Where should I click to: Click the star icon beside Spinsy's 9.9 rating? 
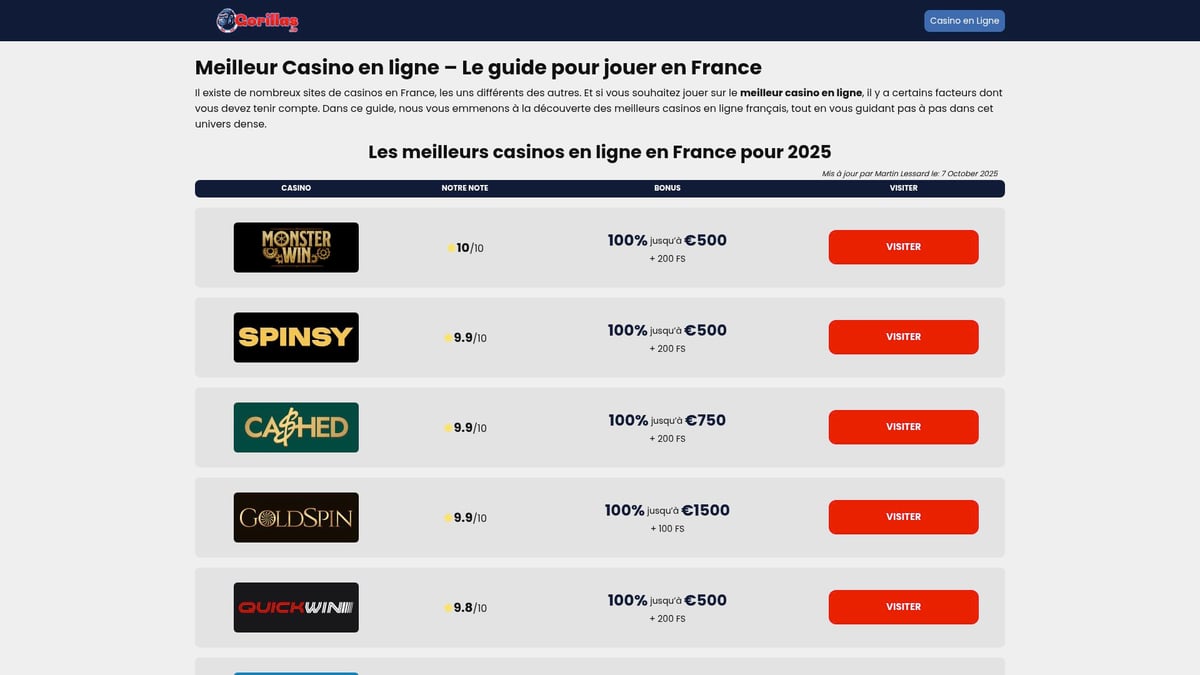point(449,337)
